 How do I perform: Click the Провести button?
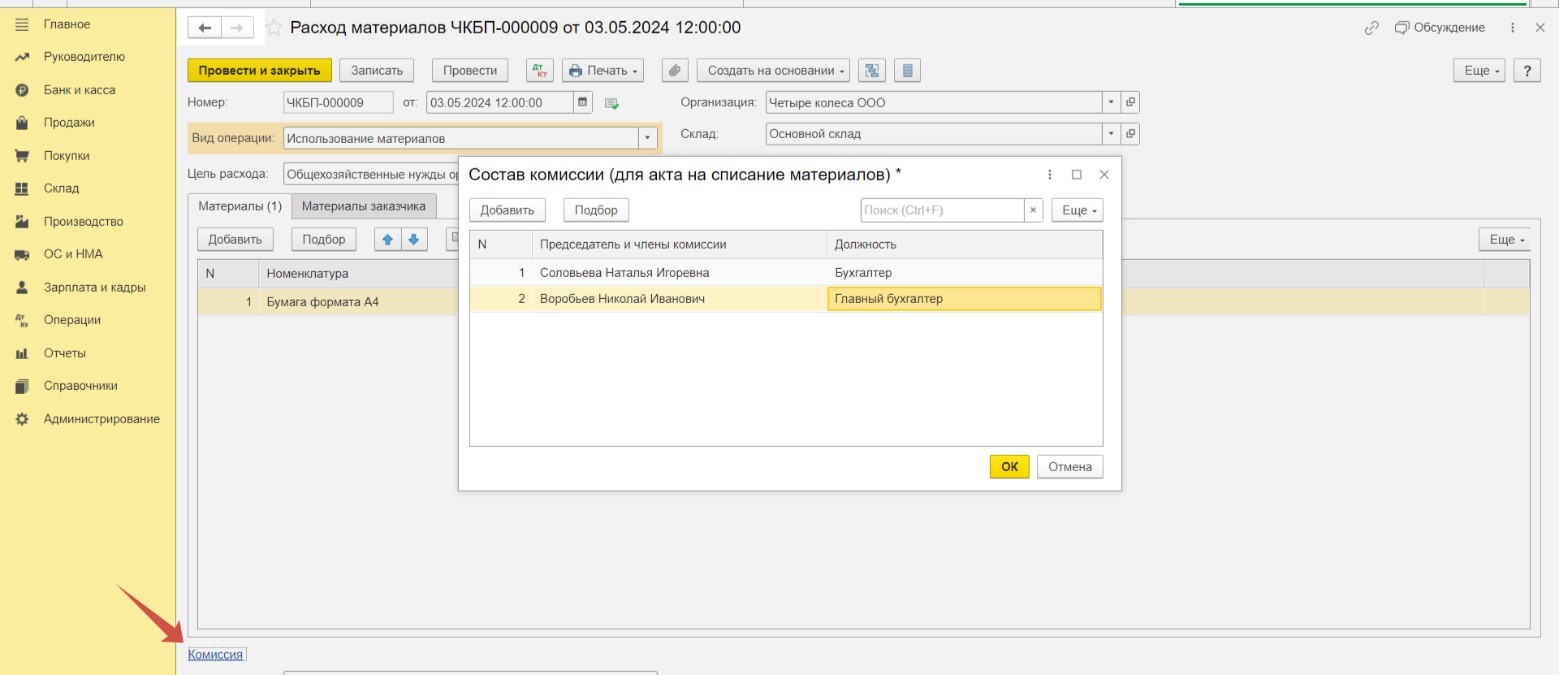pyautogui.click(x=470, y=71)
